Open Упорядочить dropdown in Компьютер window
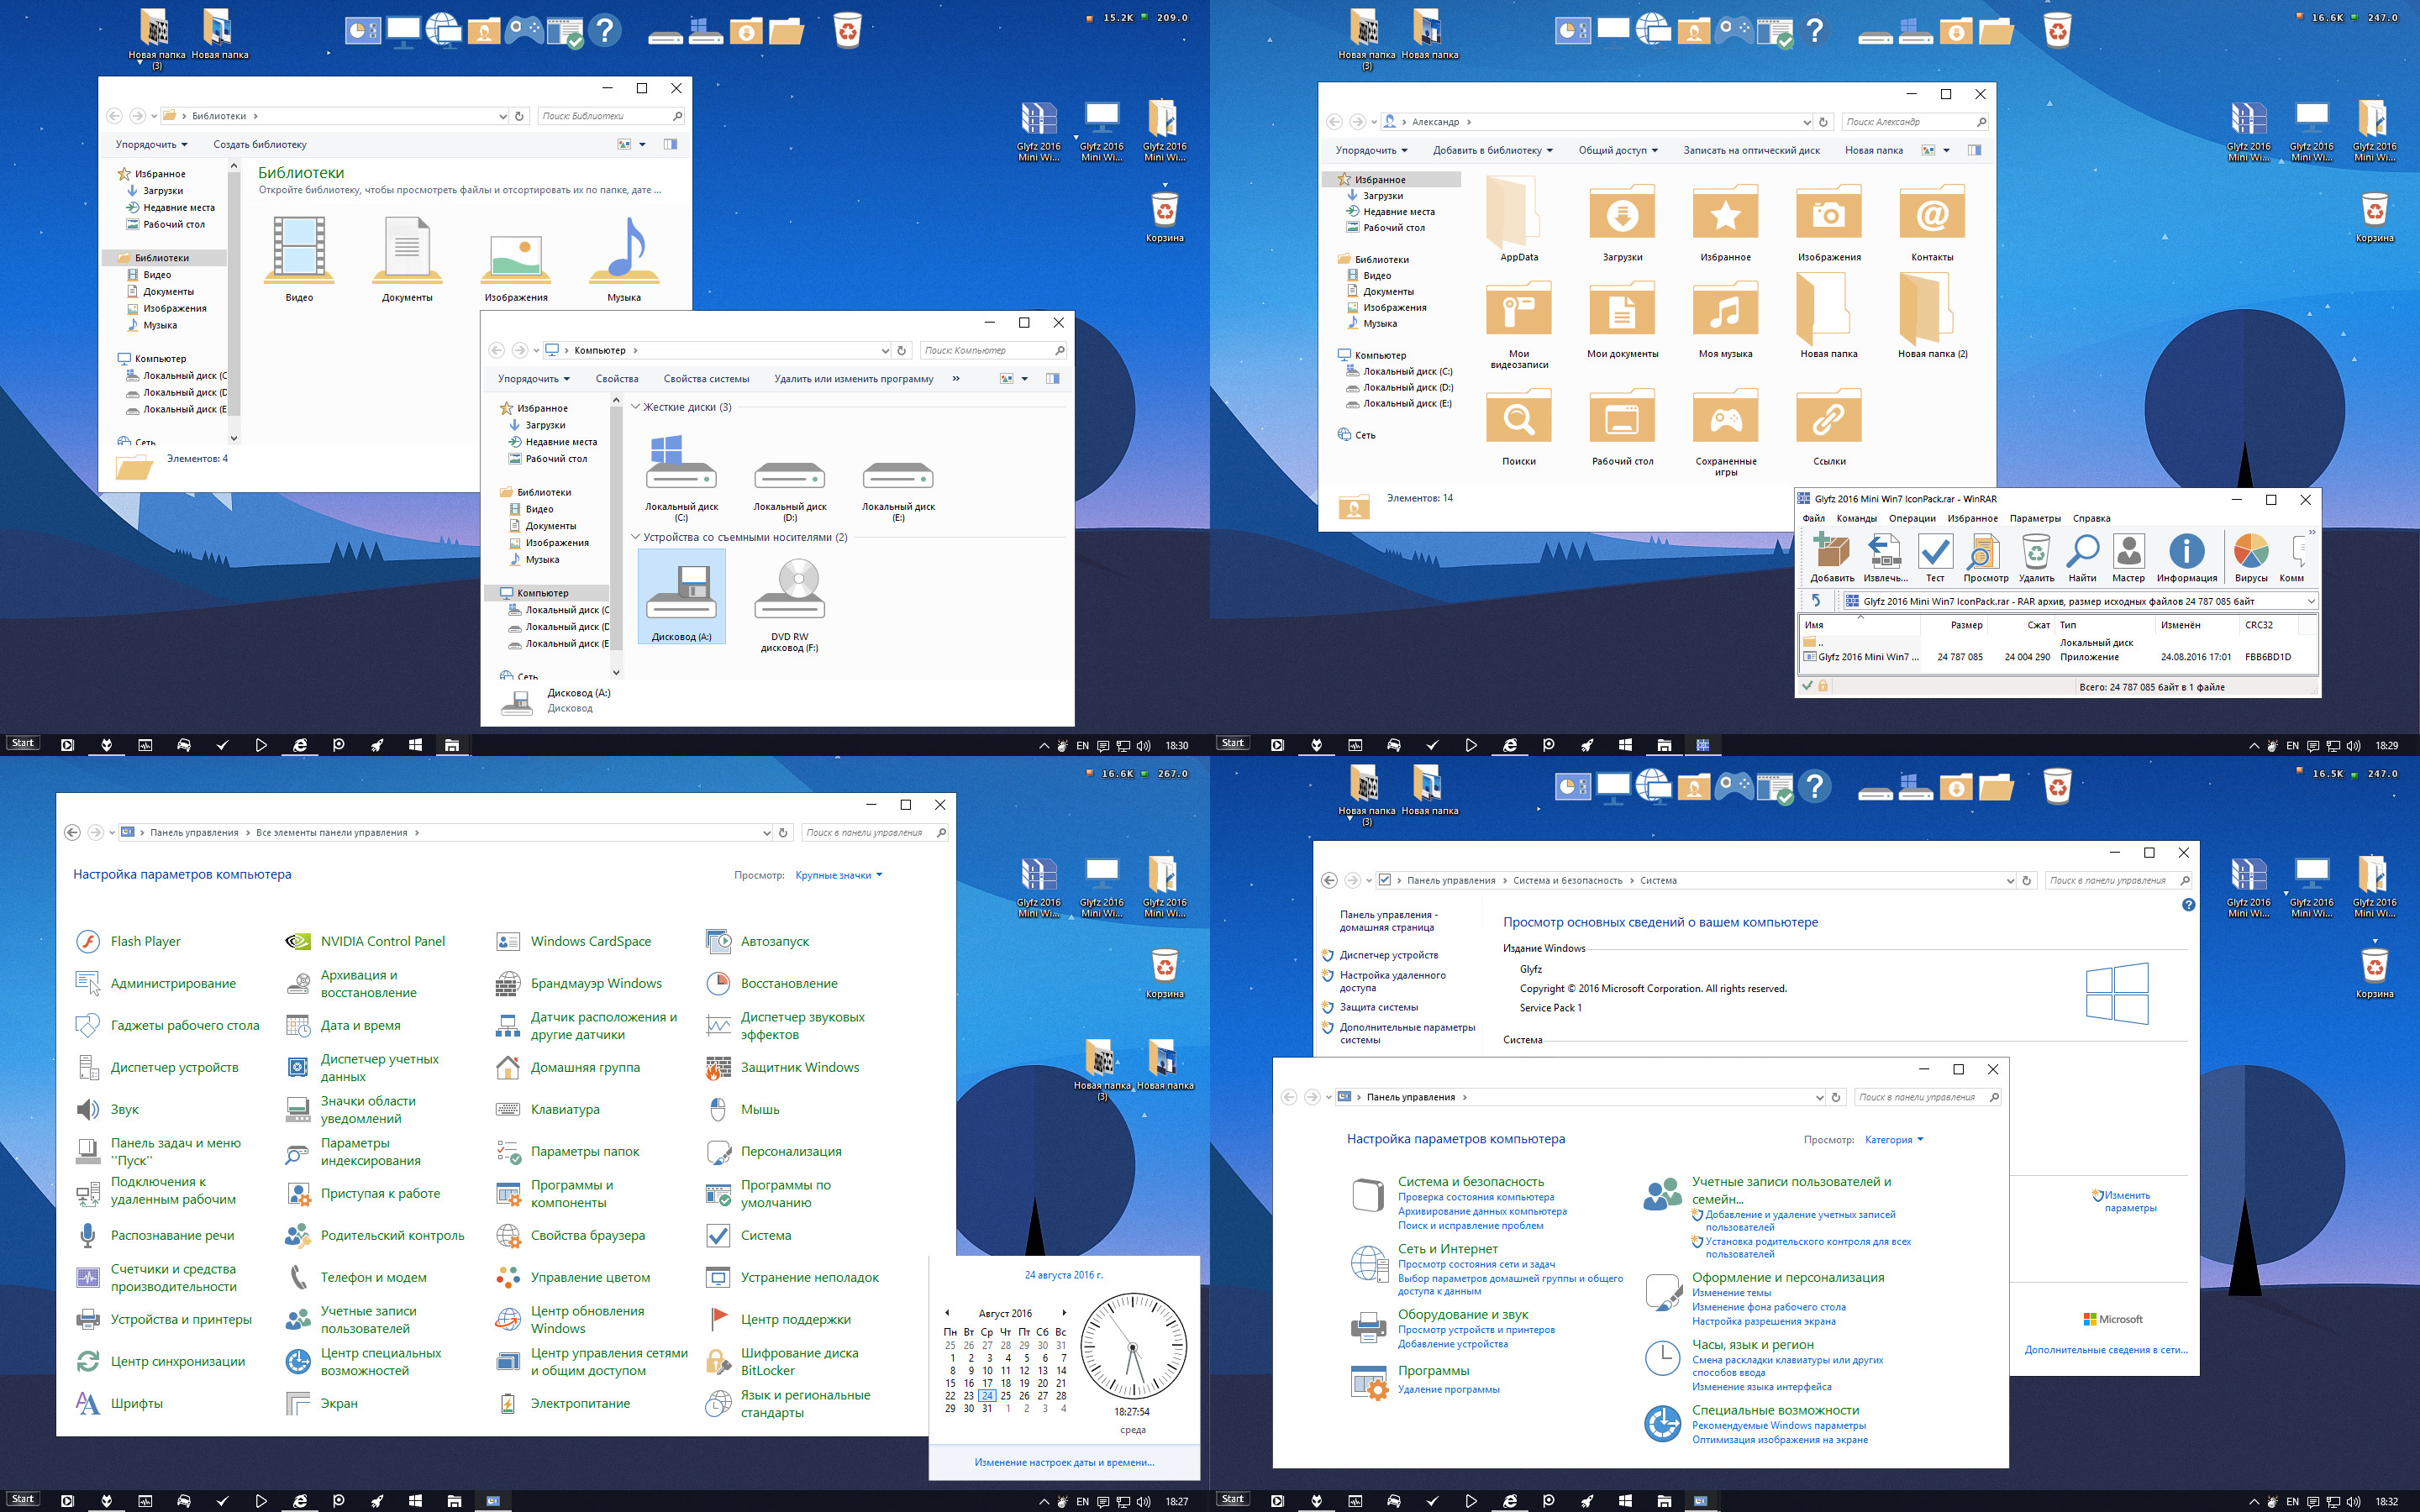This screenshot has height=1512, width=2420. (x=534, y=378)
